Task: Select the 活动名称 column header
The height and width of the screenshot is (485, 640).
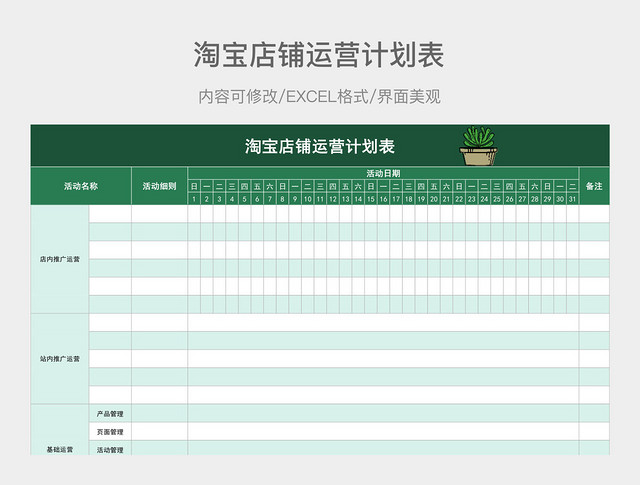Action: 81,186
